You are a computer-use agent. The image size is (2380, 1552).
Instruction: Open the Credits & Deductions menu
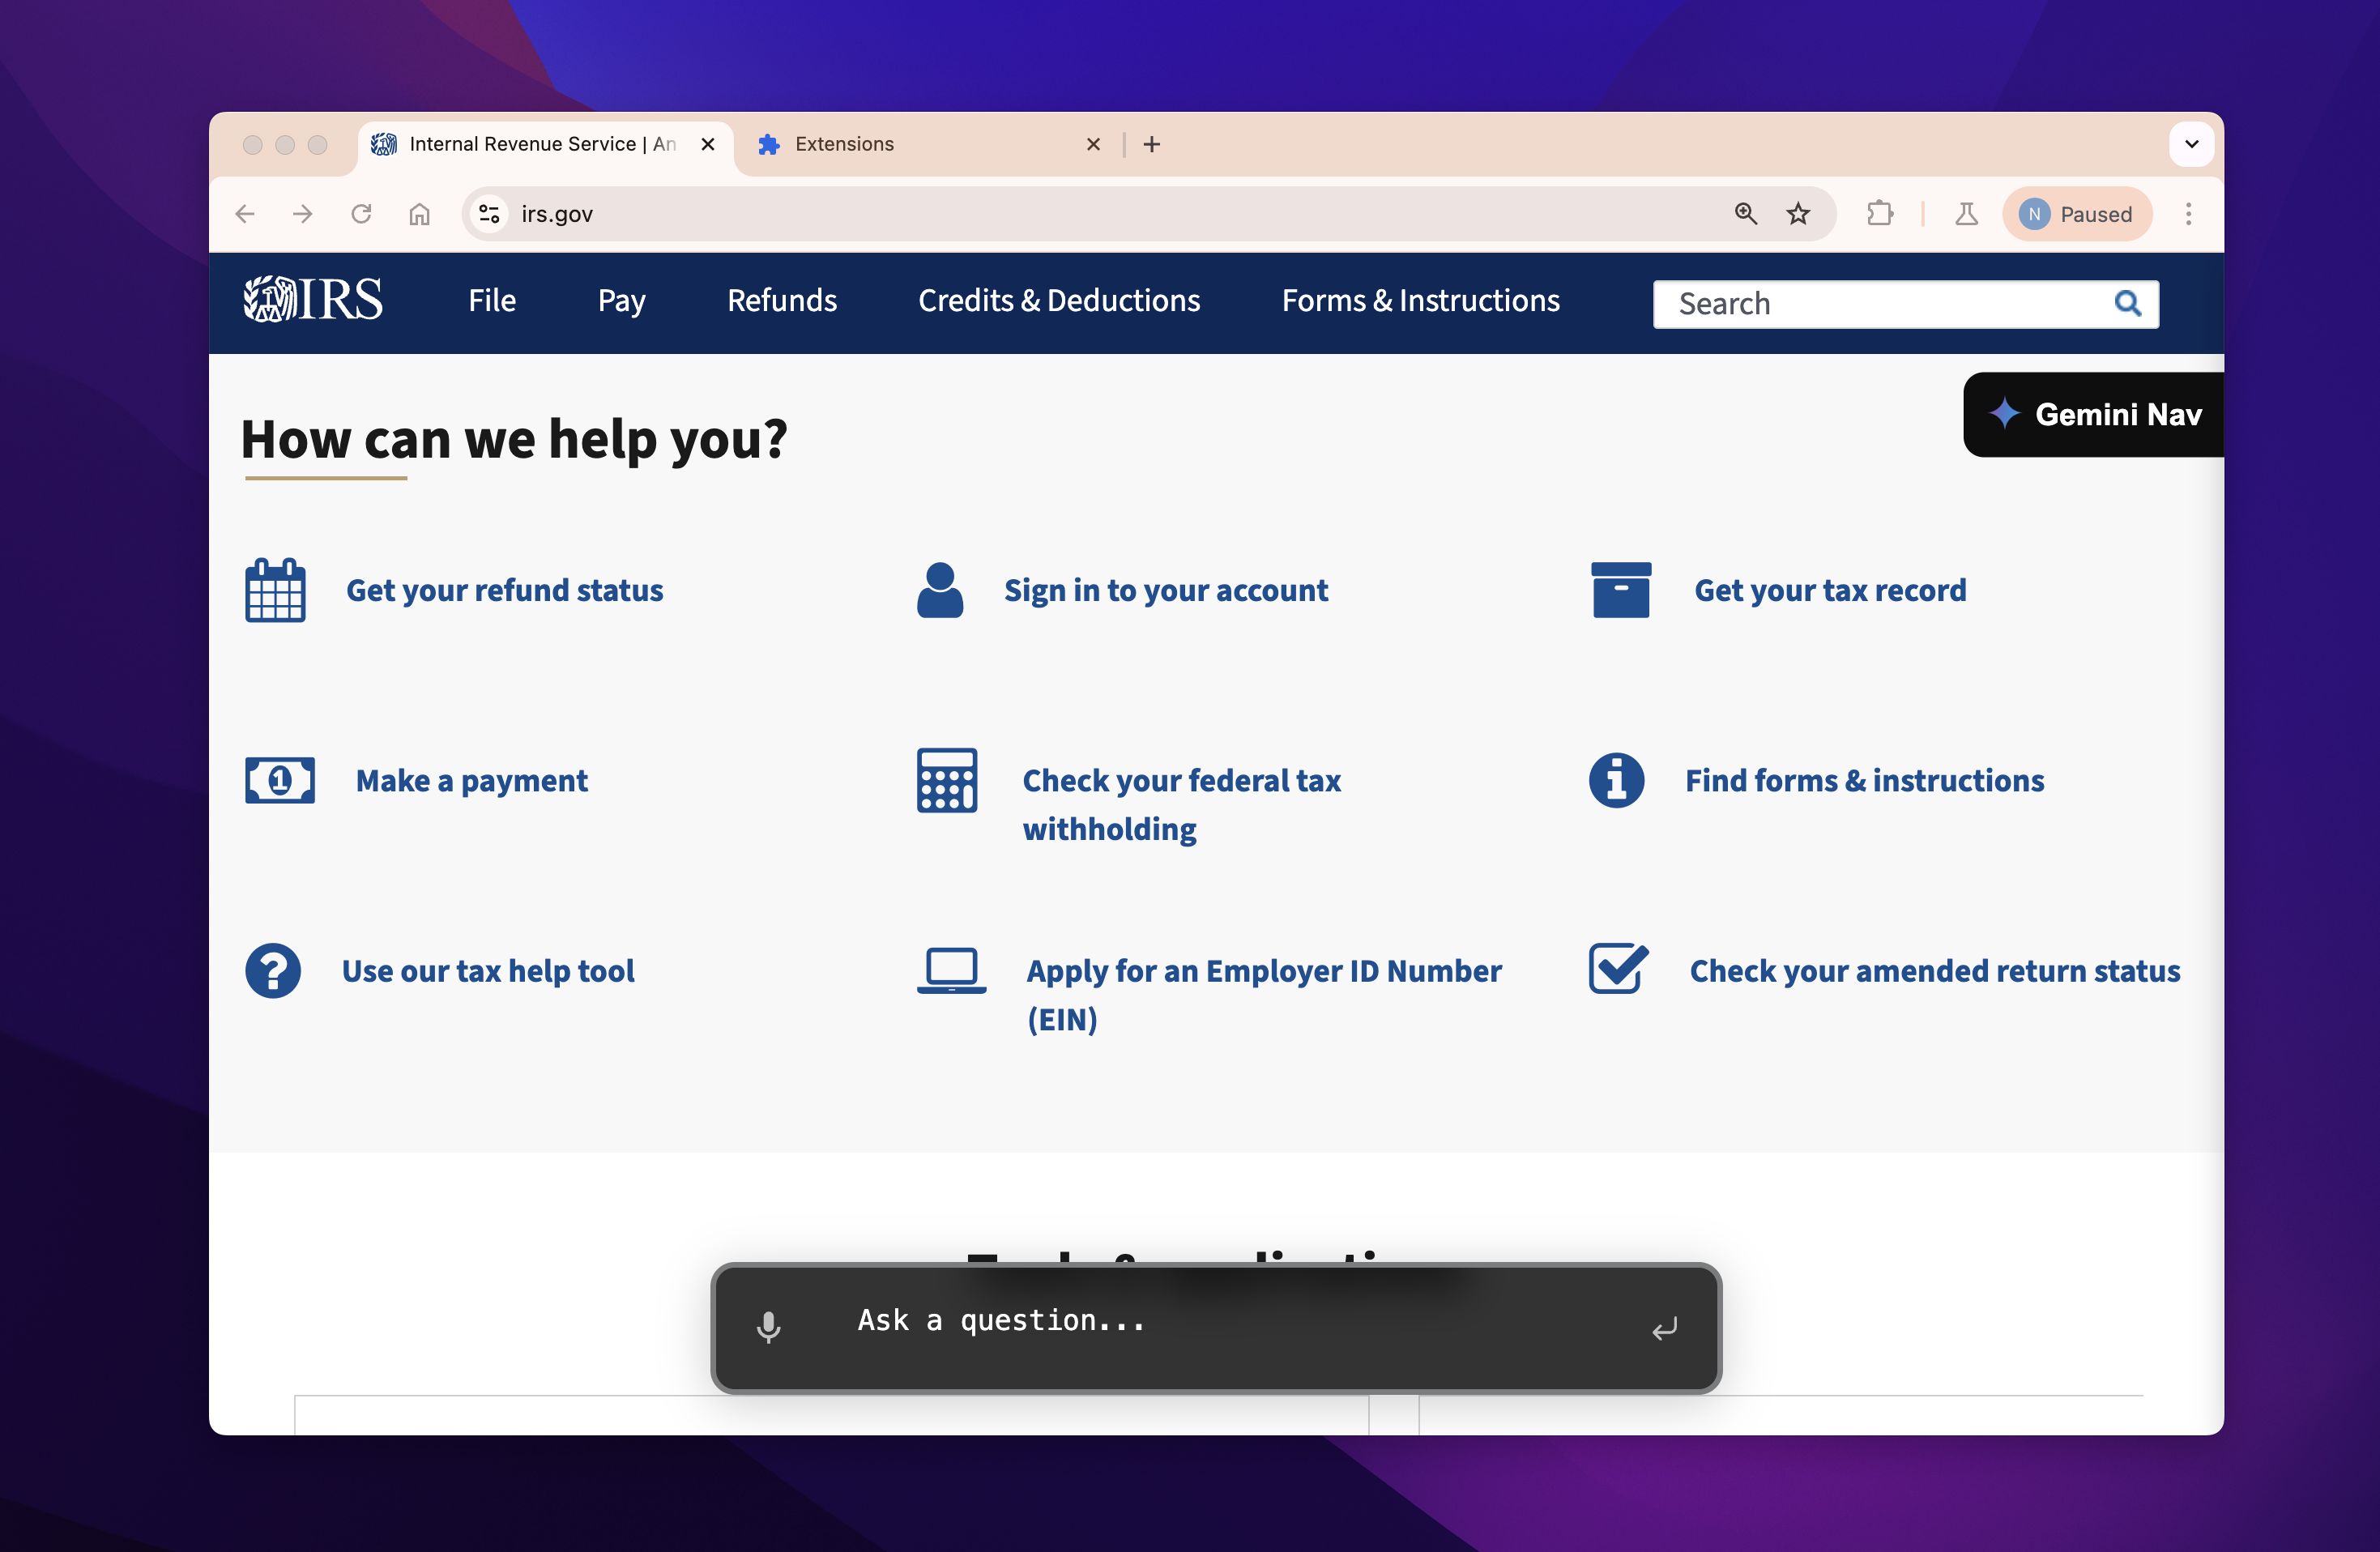[x=1059, y=301]
